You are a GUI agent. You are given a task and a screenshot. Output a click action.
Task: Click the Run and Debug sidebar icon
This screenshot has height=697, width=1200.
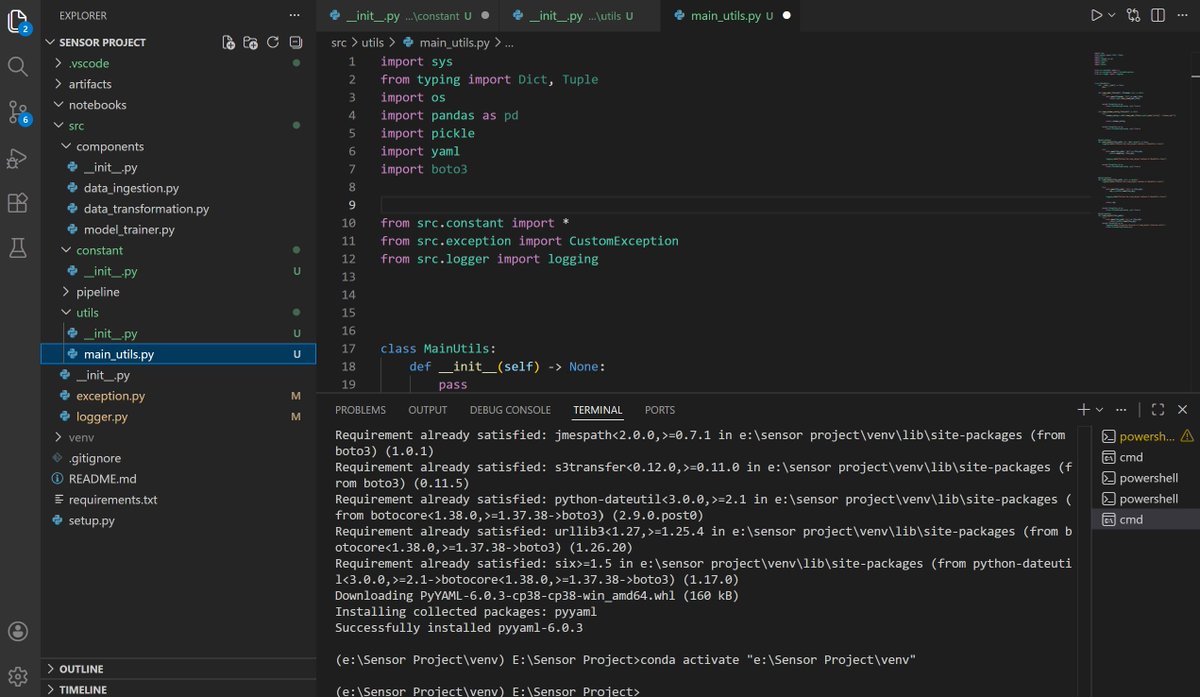(18, 157)
